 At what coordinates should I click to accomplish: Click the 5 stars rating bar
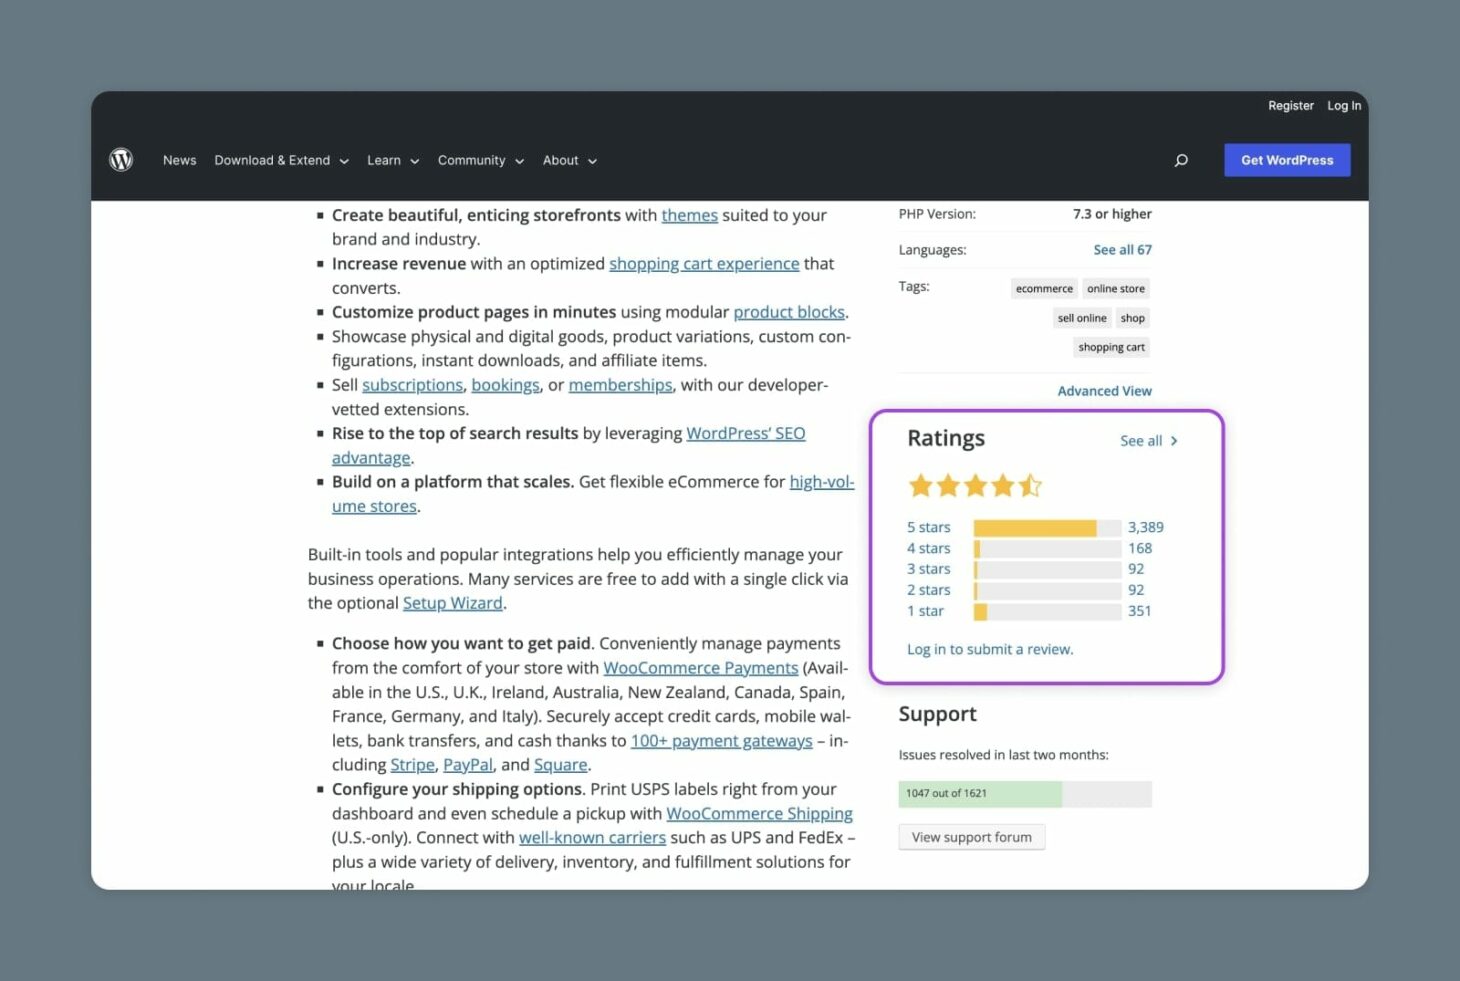pos(1047,526)
